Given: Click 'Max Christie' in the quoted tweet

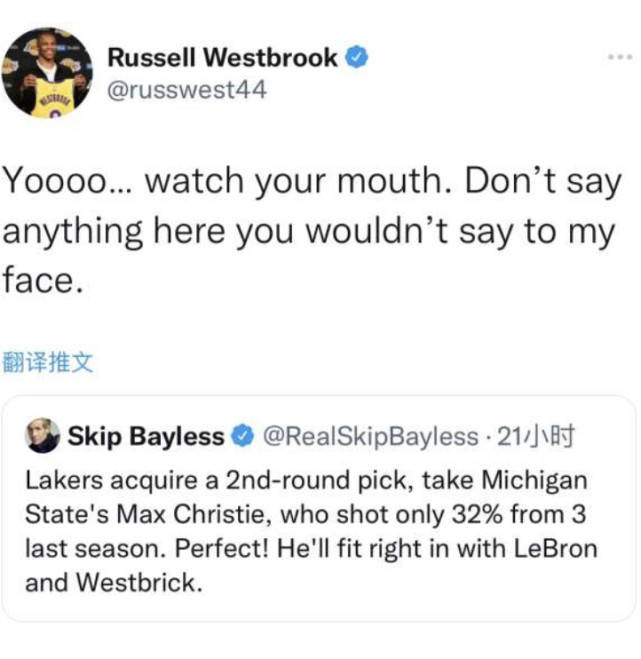Looking at the screenshot, I should click(x=193, y=514).
